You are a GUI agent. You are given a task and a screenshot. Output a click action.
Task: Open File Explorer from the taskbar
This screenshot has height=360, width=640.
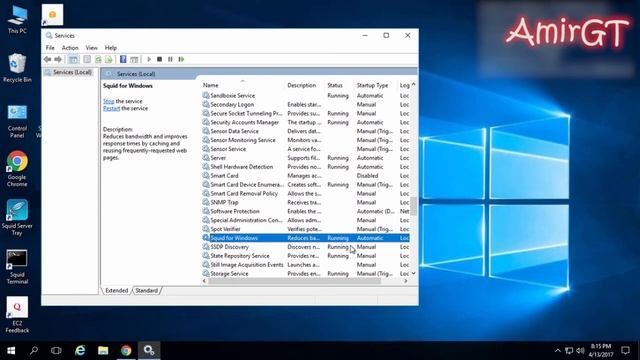coord(103,350)
